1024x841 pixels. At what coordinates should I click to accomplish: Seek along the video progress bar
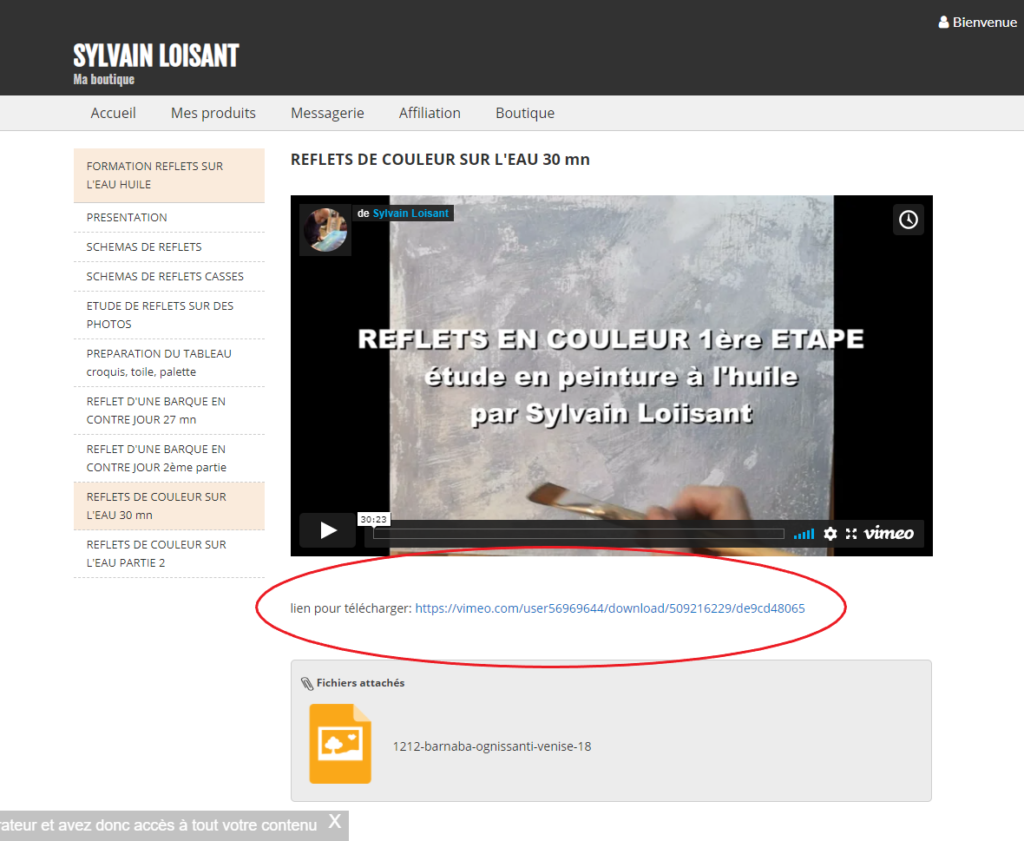pos(579,534)
